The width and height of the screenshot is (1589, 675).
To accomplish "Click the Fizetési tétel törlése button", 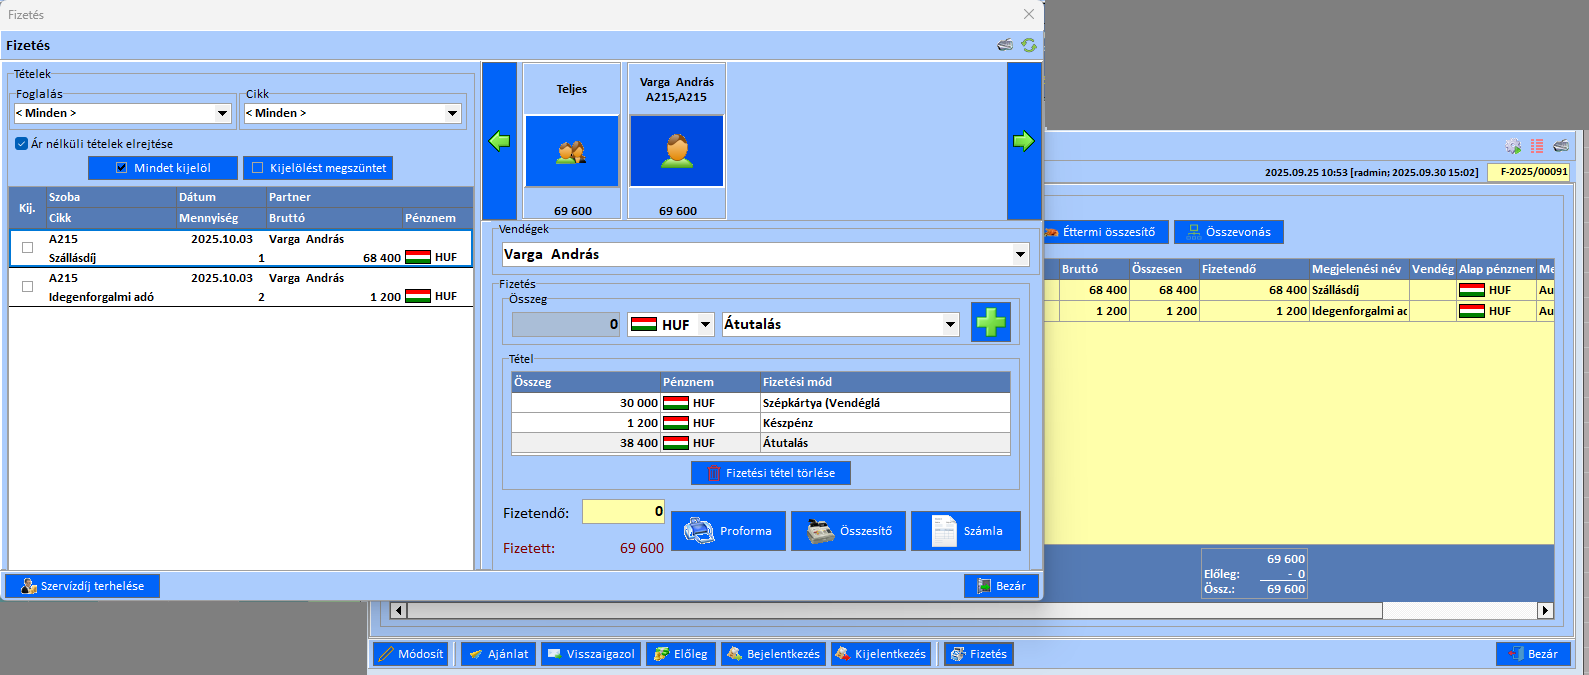I will tap(770, 473).
